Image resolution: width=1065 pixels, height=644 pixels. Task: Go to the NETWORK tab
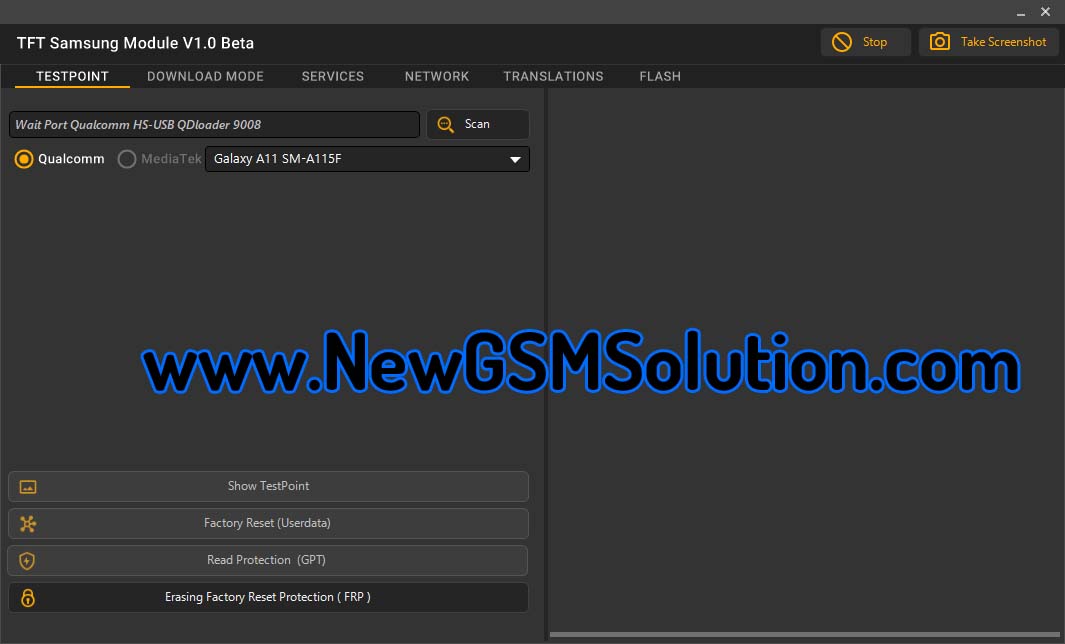click(x=437, y=76)
